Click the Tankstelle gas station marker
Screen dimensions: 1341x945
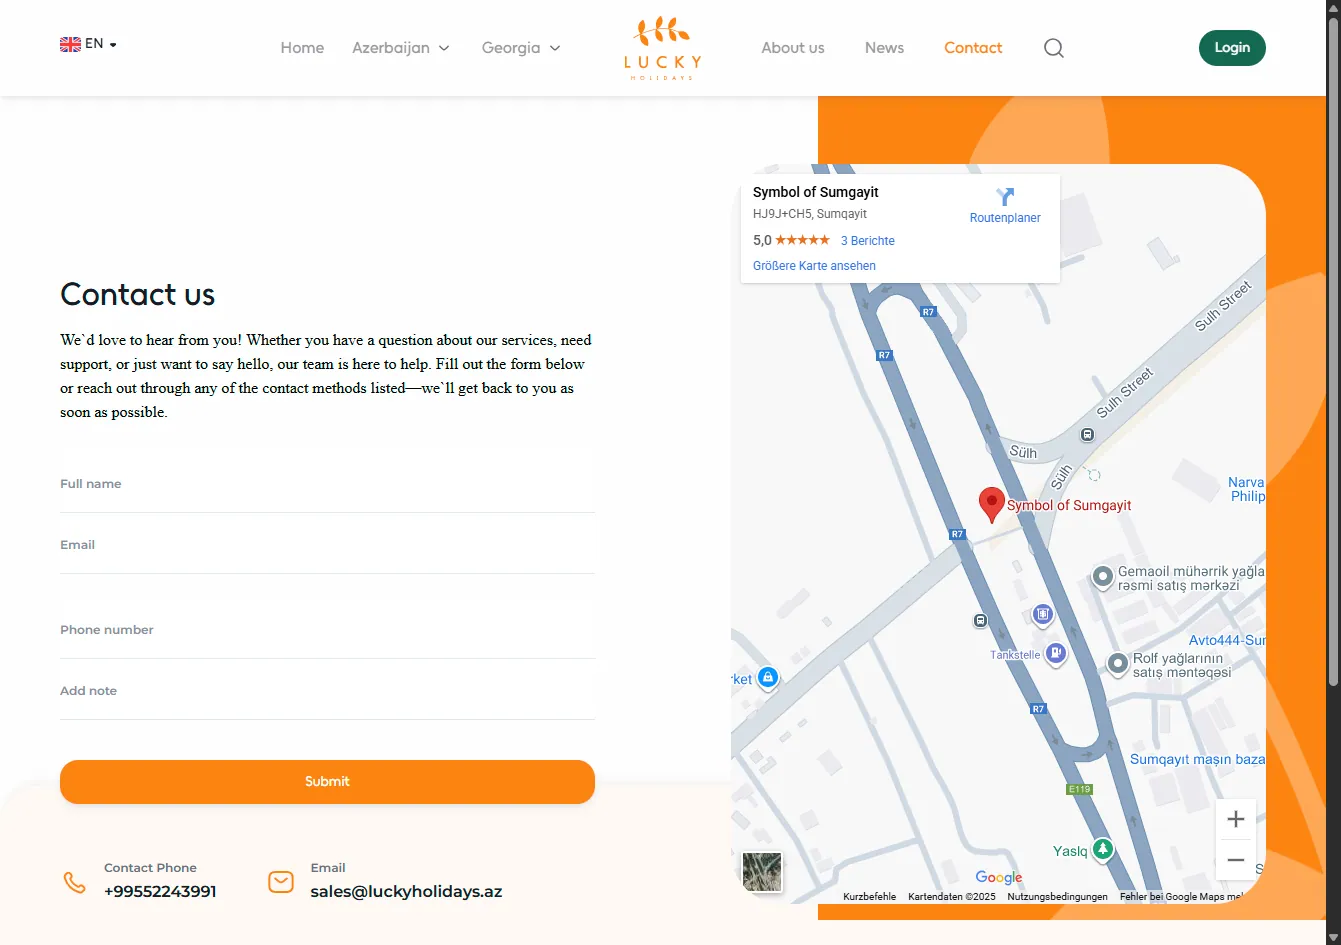(x=1055, y=654)
